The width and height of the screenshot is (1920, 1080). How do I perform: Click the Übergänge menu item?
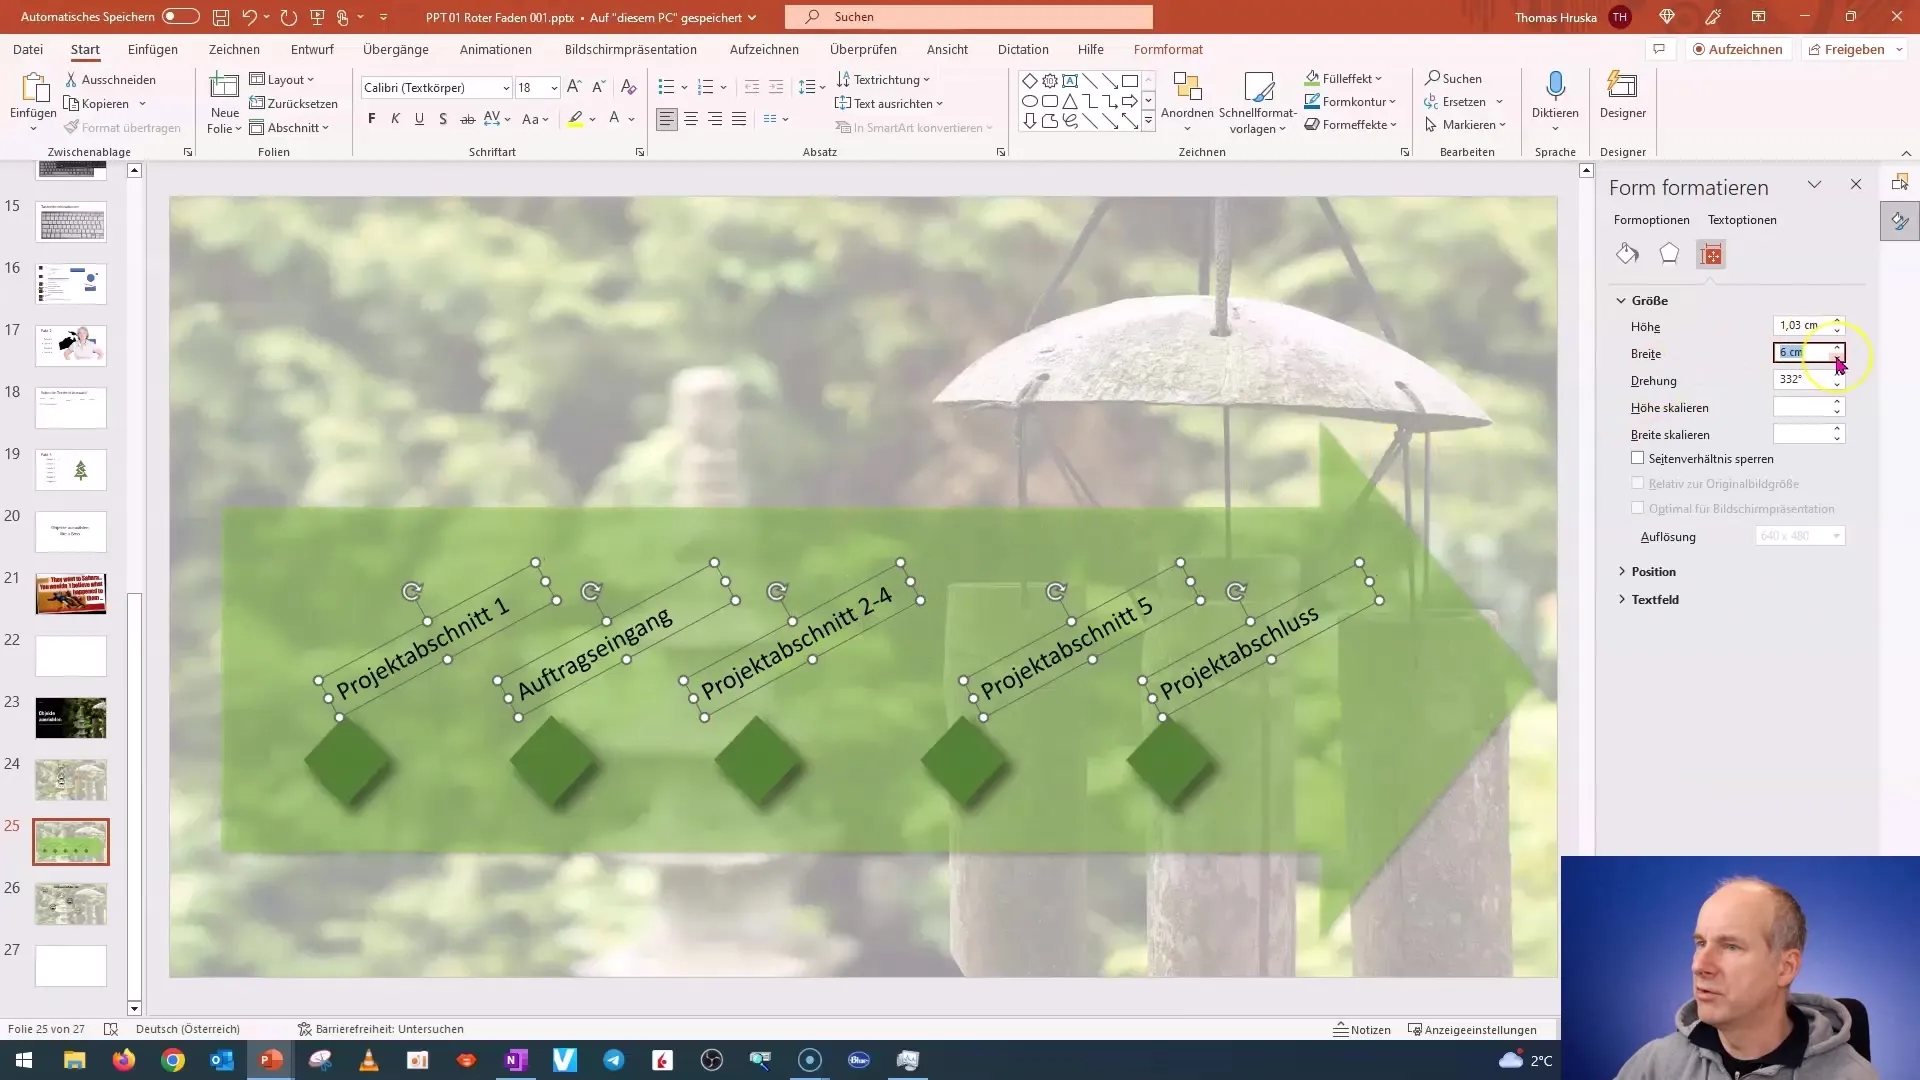(x=394, y=49)
